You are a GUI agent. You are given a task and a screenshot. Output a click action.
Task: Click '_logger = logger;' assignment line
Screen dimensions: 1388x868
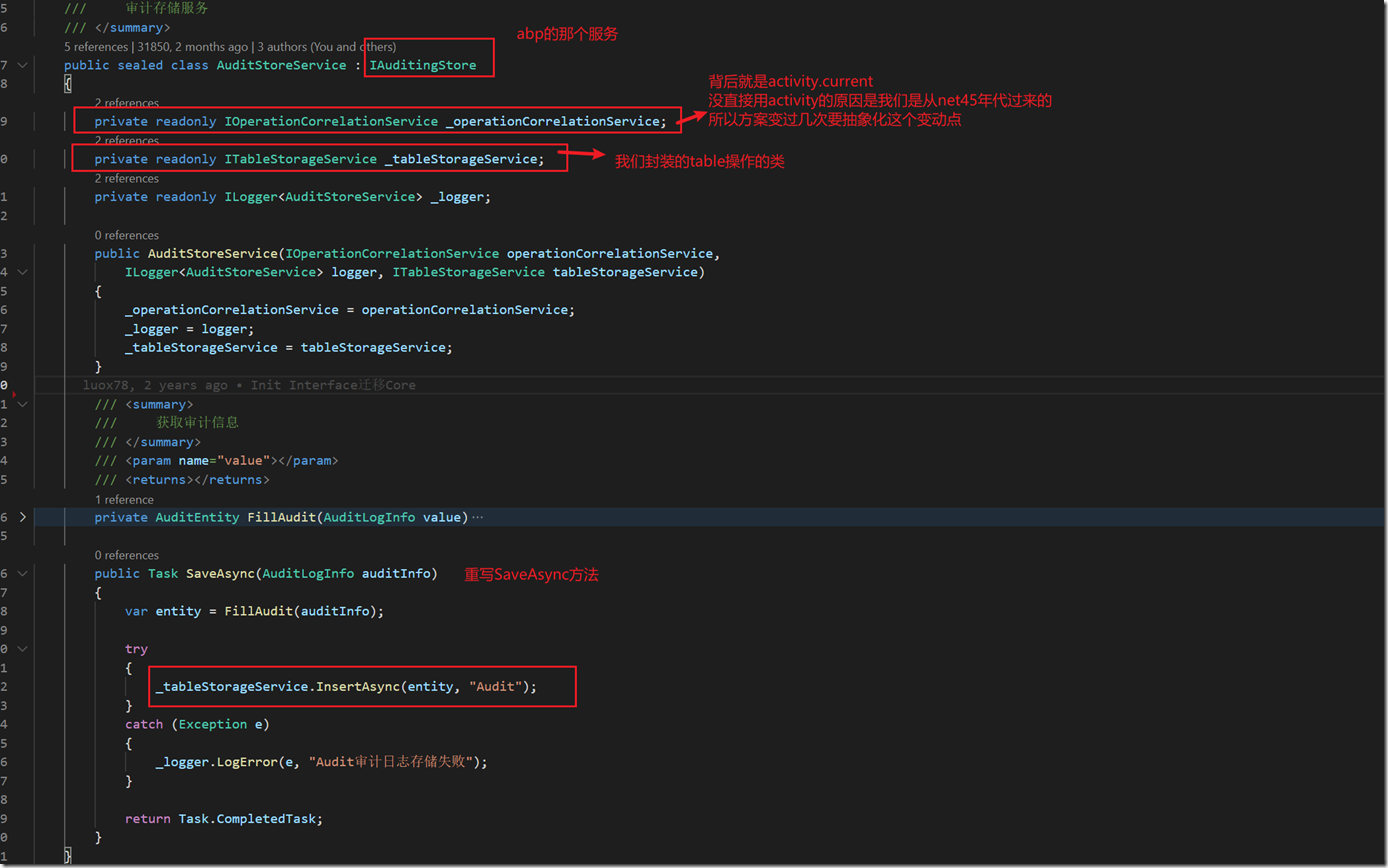click(190, 329)
